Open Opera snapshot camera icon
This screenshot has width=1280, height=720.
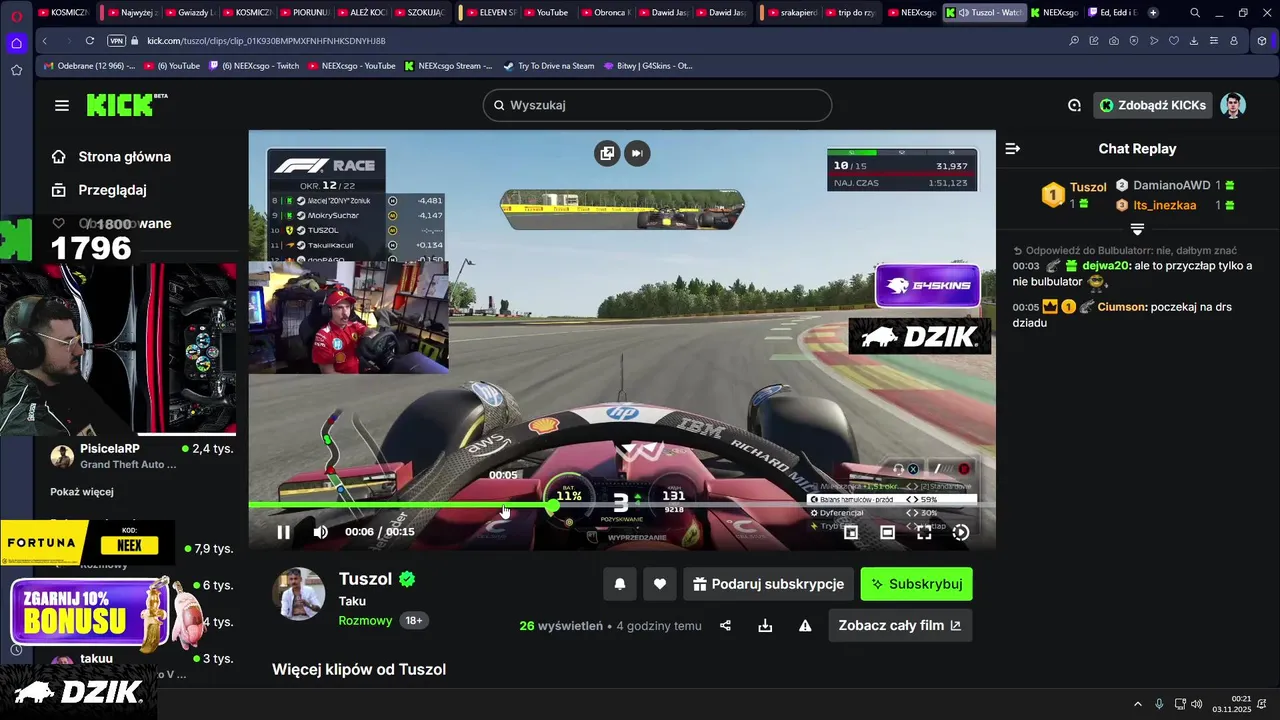[1114, 41]
